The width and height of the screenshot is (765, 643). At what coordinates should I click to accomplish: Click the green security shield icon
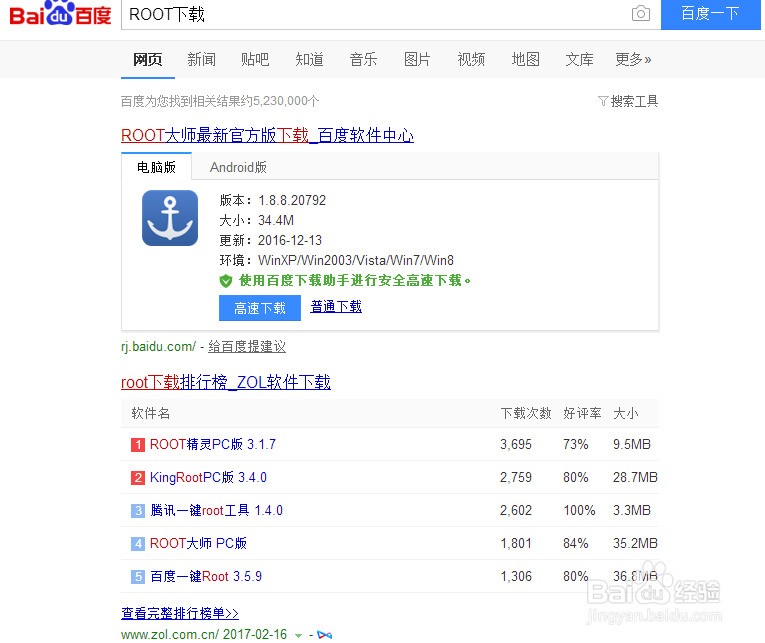click(226, 281)
